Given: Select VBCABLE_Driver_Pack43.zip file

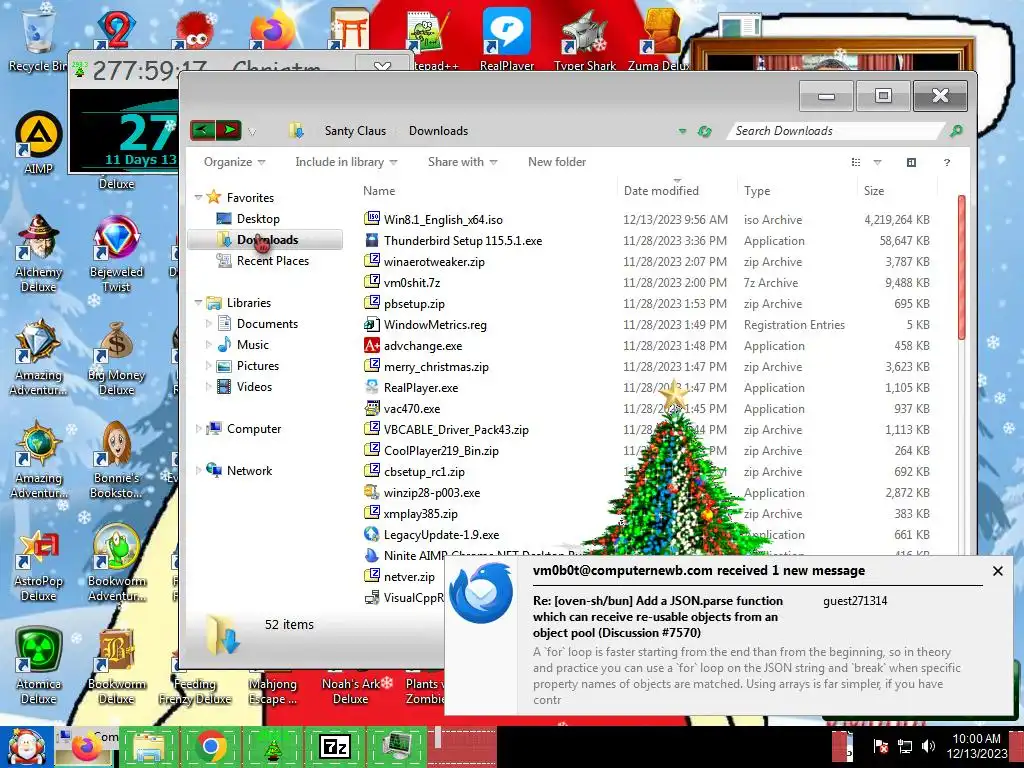Looking at the screenshot, I should click(456, 430).
